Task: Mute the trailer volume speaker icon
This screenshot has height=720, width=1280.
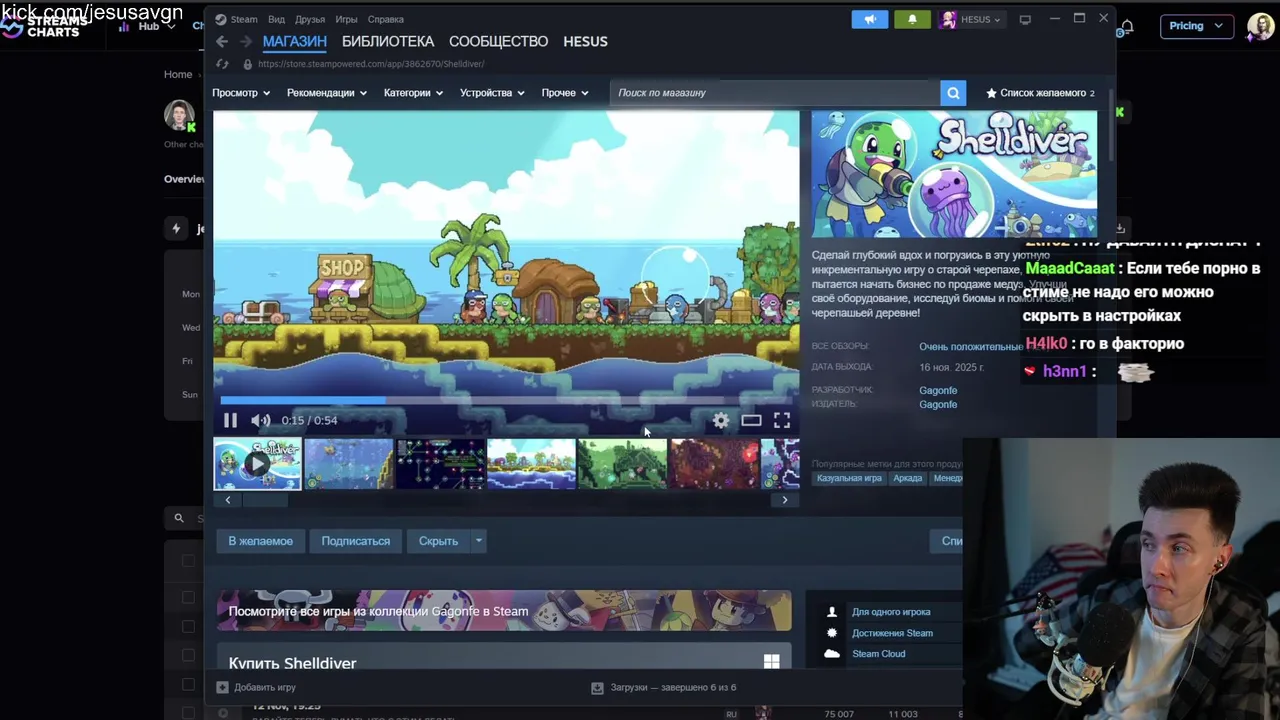Action: [260, 421]
